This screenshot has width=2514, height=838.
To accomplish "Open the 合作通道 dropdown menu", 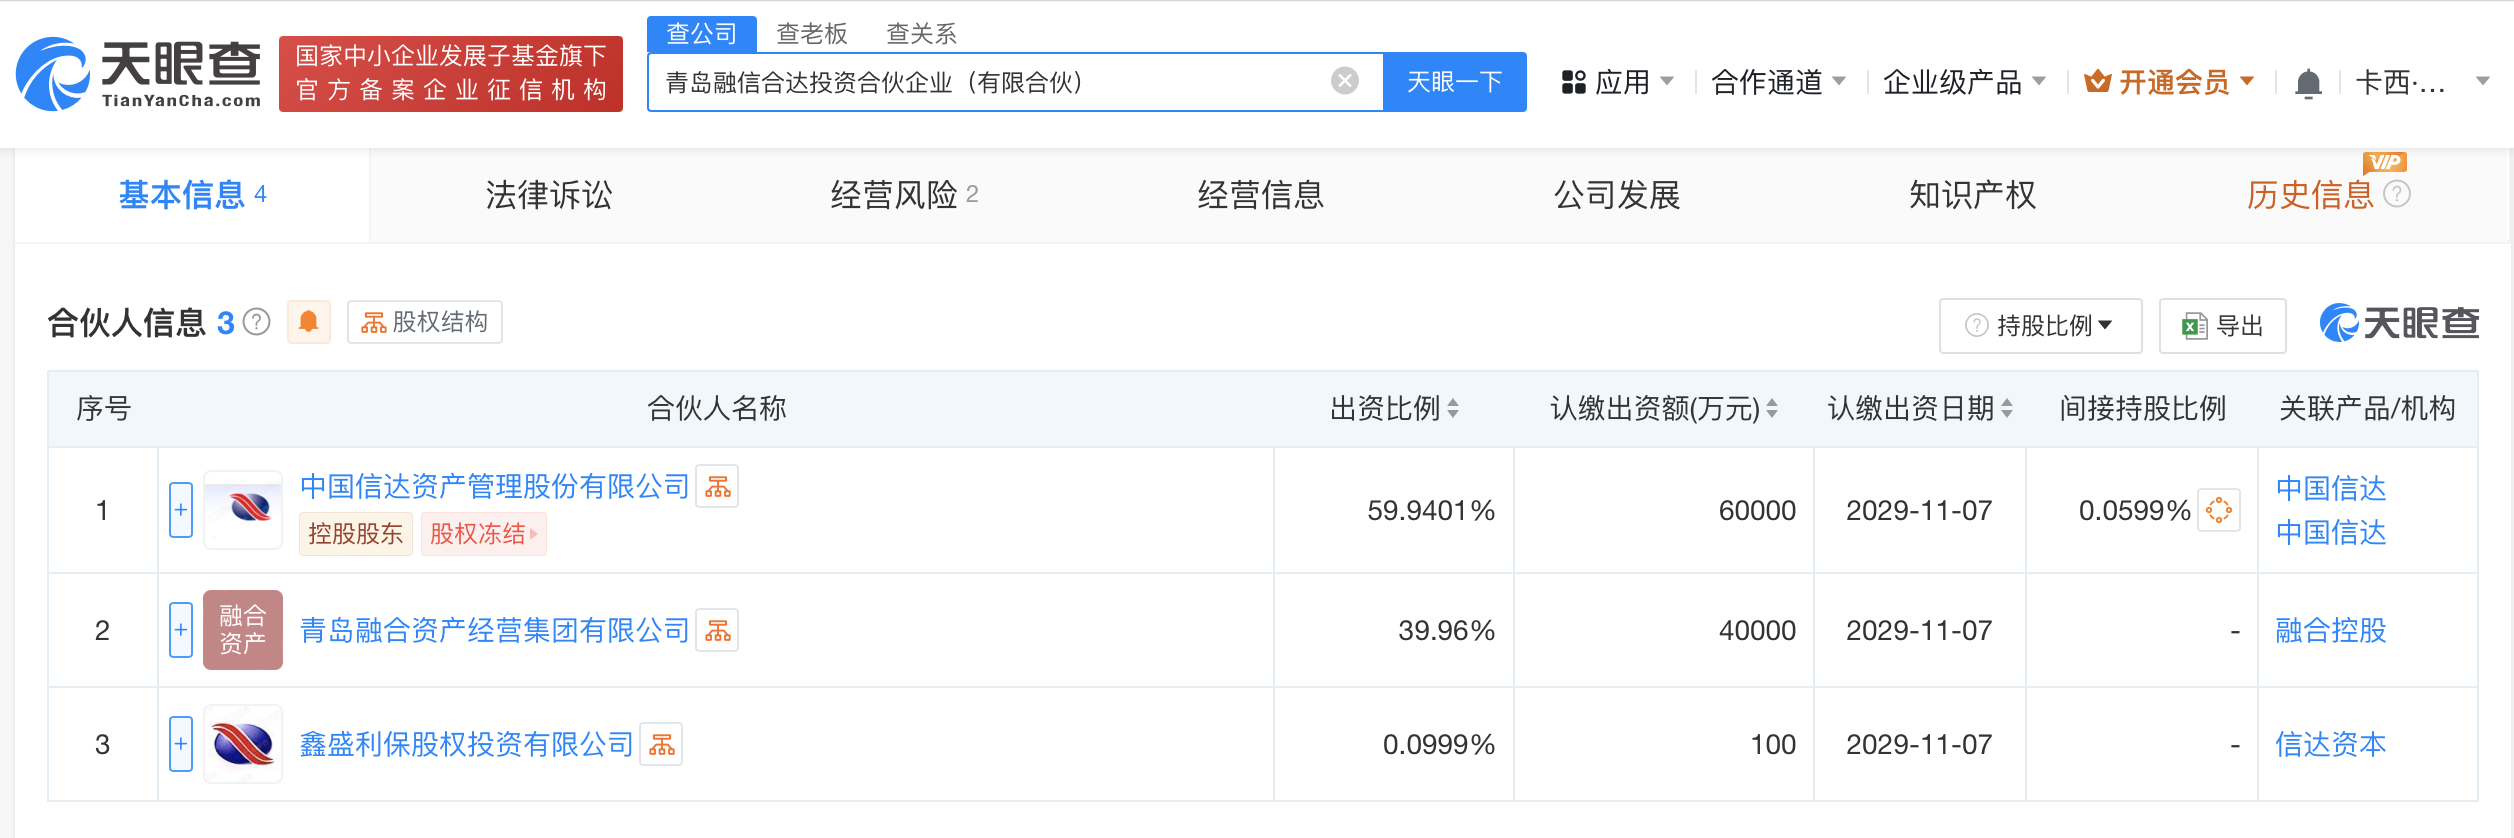I will tap(1778, 82).
